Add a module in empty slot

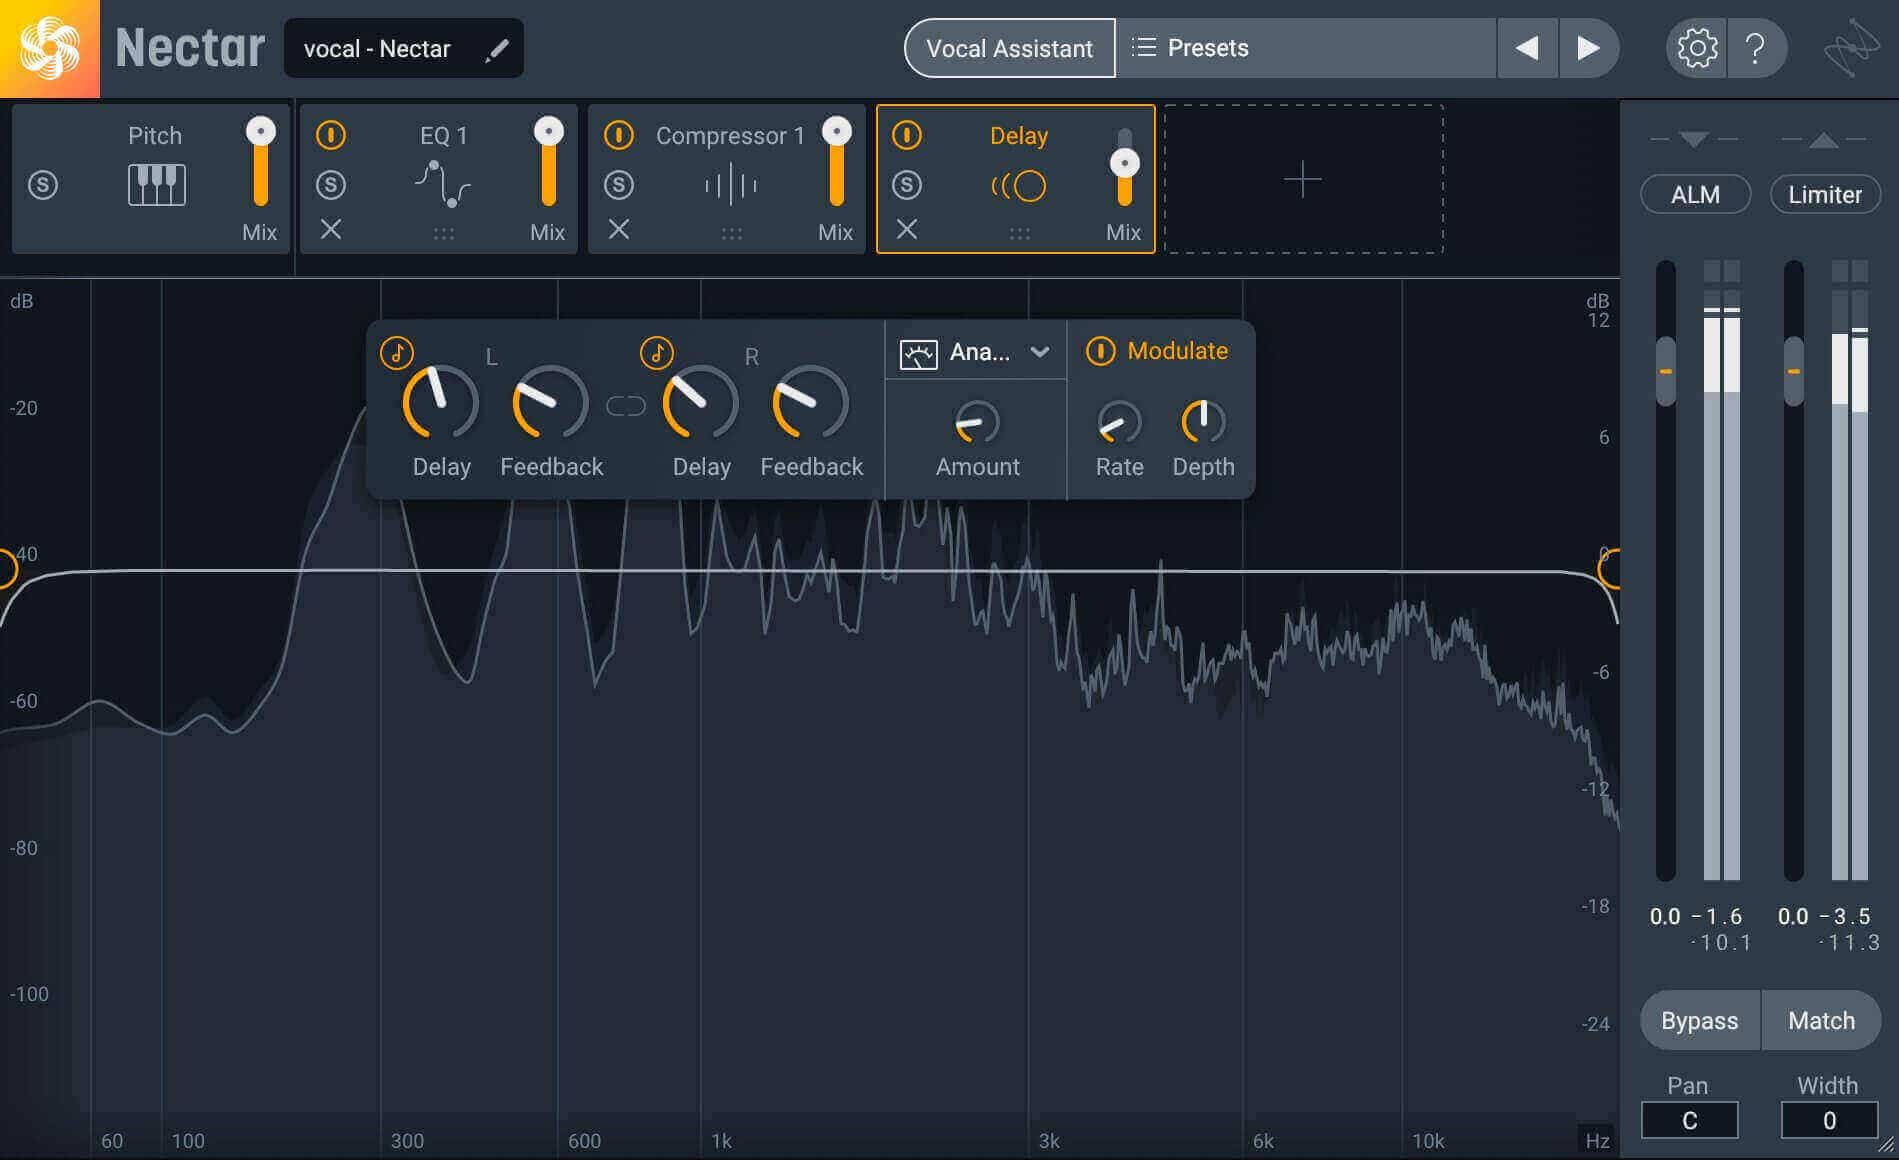click(1303, 180)
